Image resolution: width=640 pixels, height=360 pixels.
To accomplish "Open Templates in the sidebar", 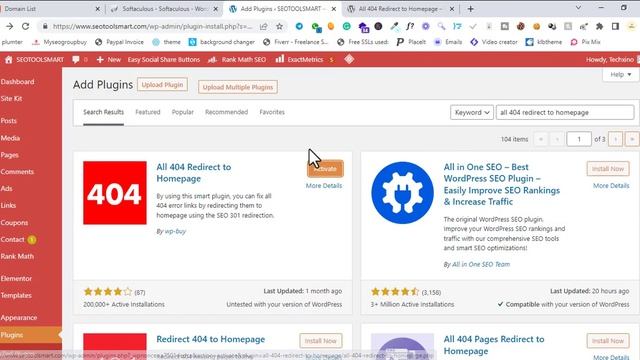I will (x=16, y=295).
